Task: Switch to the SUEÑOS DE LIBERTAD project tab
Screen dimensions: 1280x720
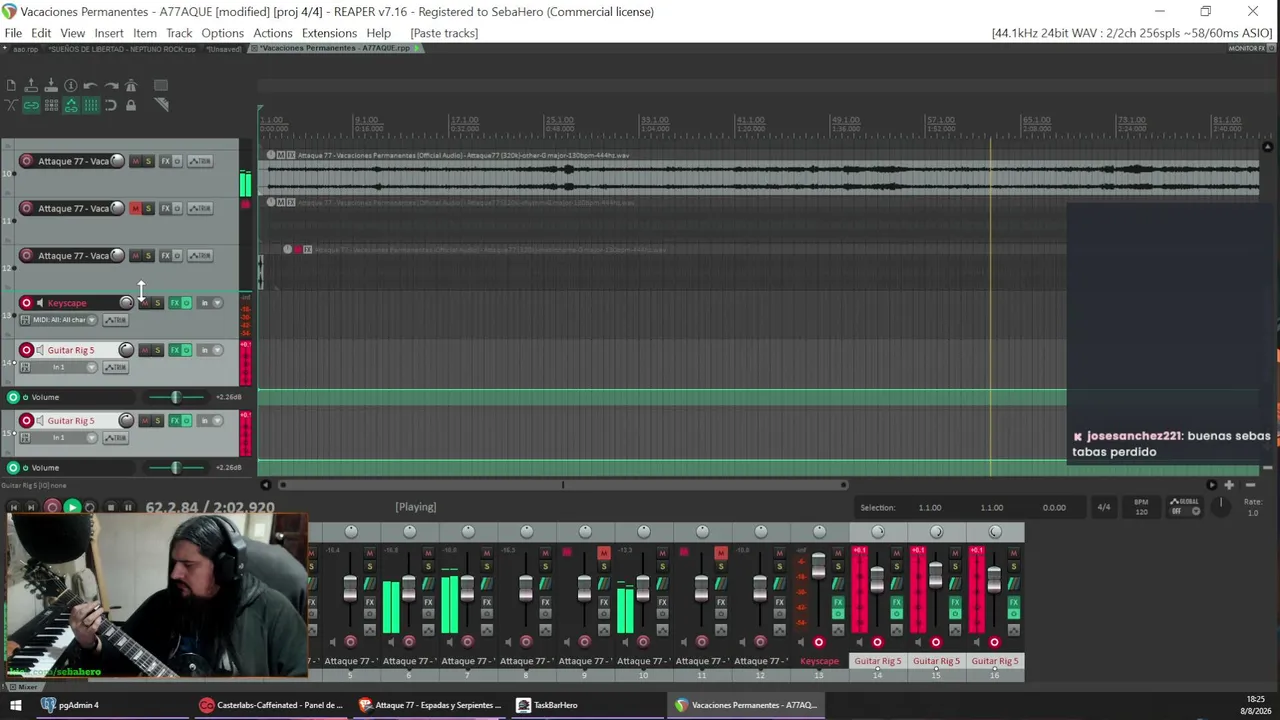Action: 121,49
